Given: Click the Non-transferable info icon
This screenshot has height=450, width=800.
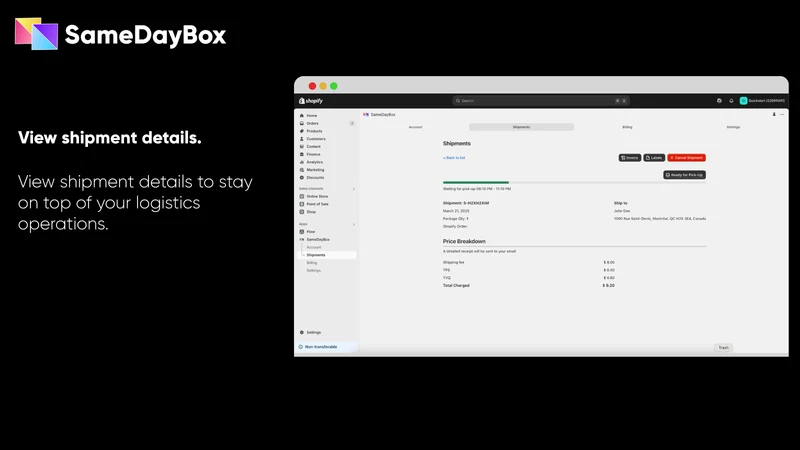Looking at the screenshot, I should 301,347.
